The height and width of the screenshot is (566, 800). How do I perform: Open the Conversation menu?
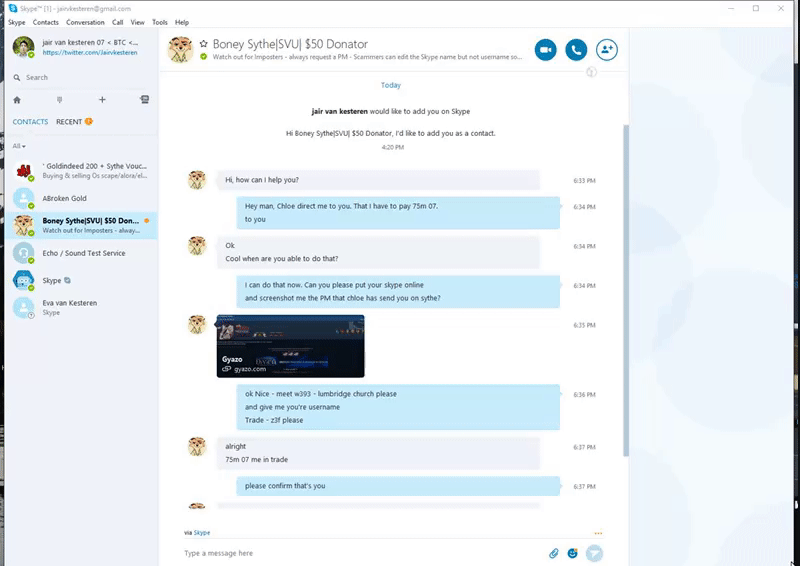pyautogui.click(x=85, y=22)
